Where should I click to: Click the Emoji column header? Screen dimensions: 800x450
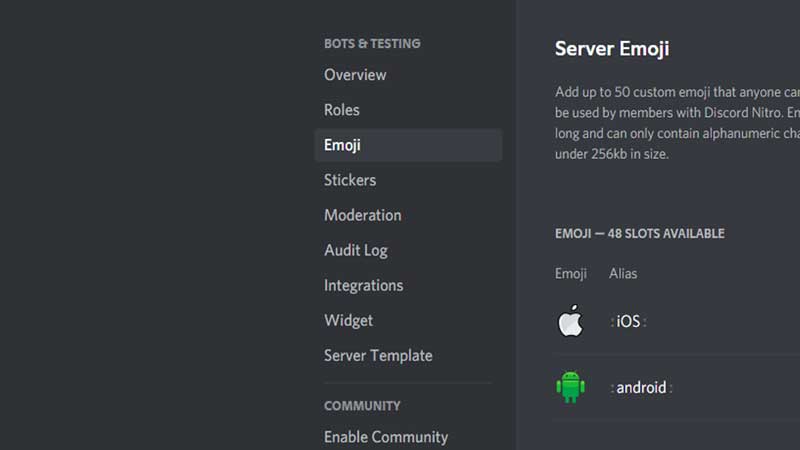pyautogui.click(x=571, y=273)
